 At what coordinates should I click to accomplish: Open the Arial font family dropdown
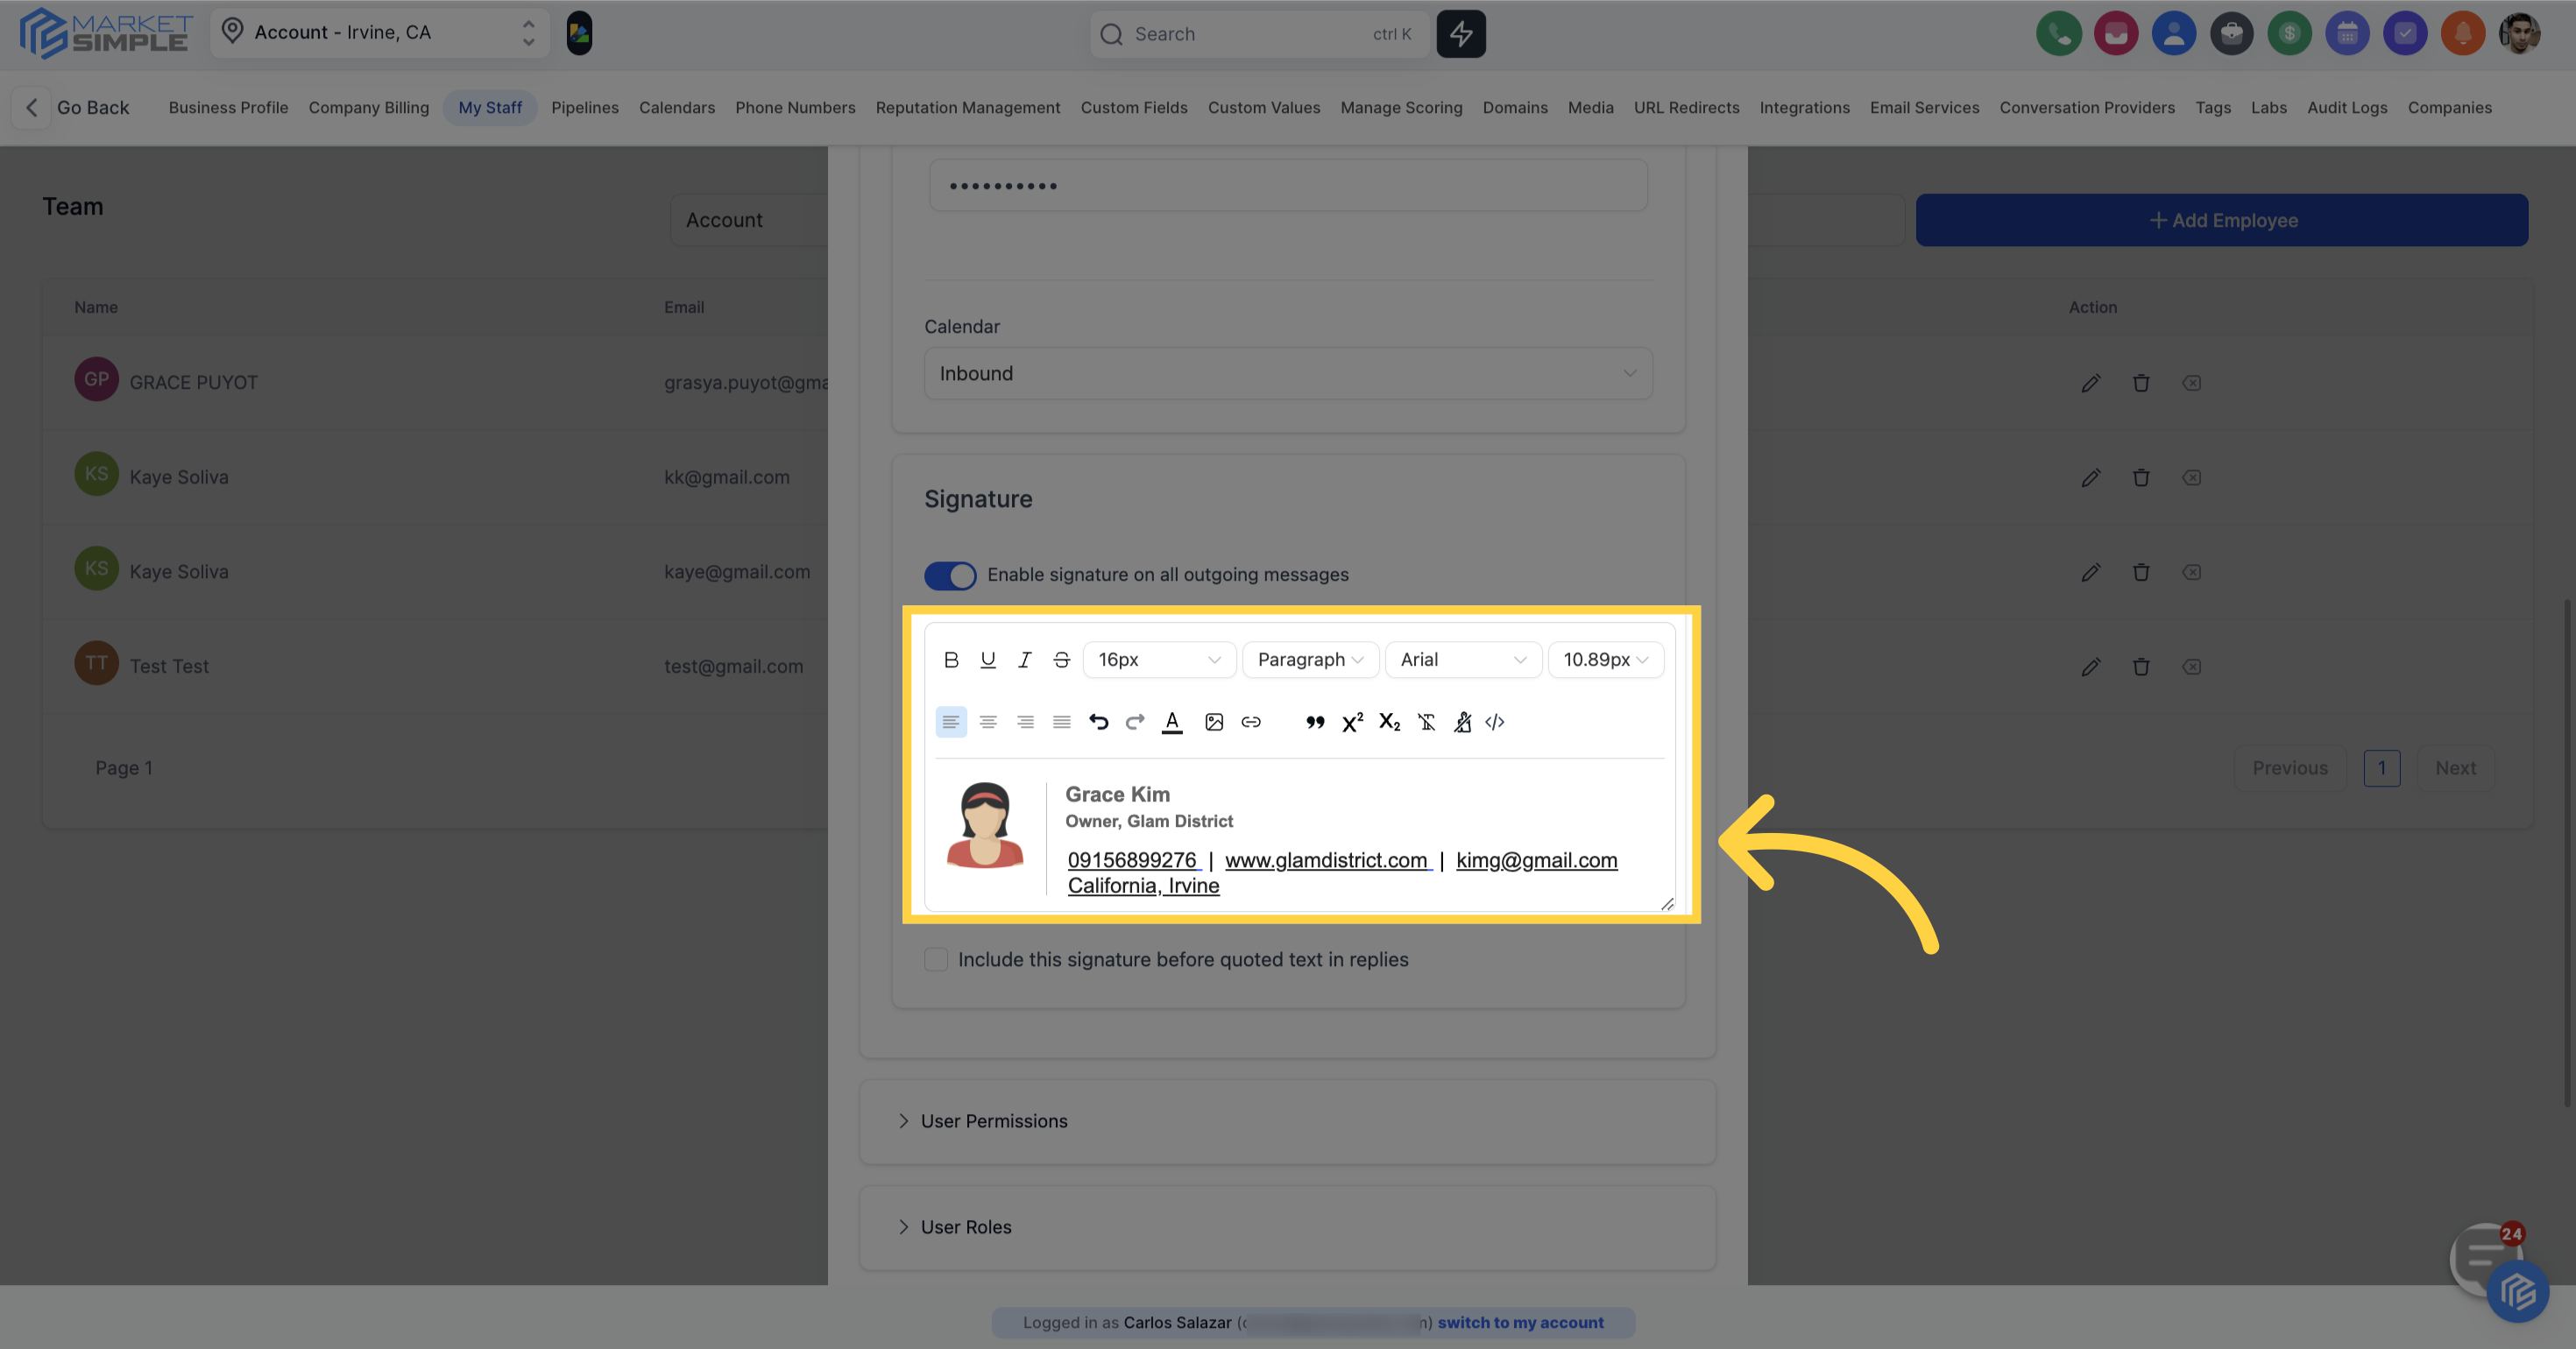[x=1462, y=660]
